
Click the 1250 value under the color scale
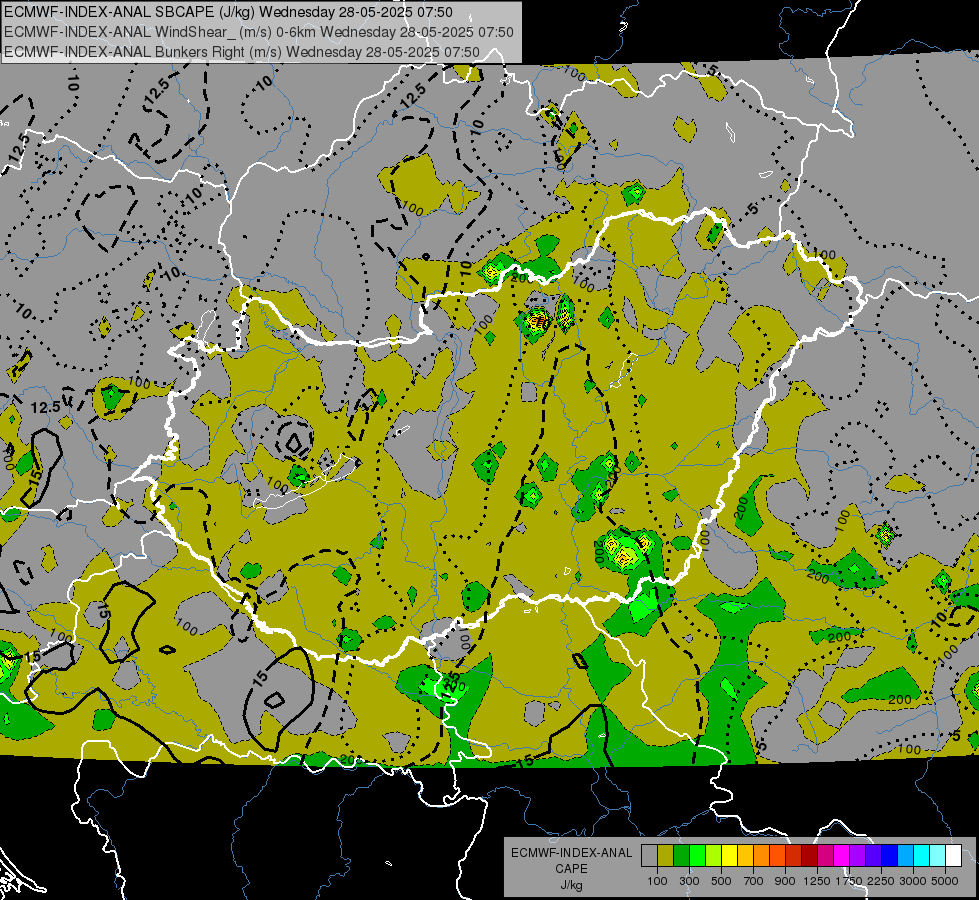coord(817,881)
